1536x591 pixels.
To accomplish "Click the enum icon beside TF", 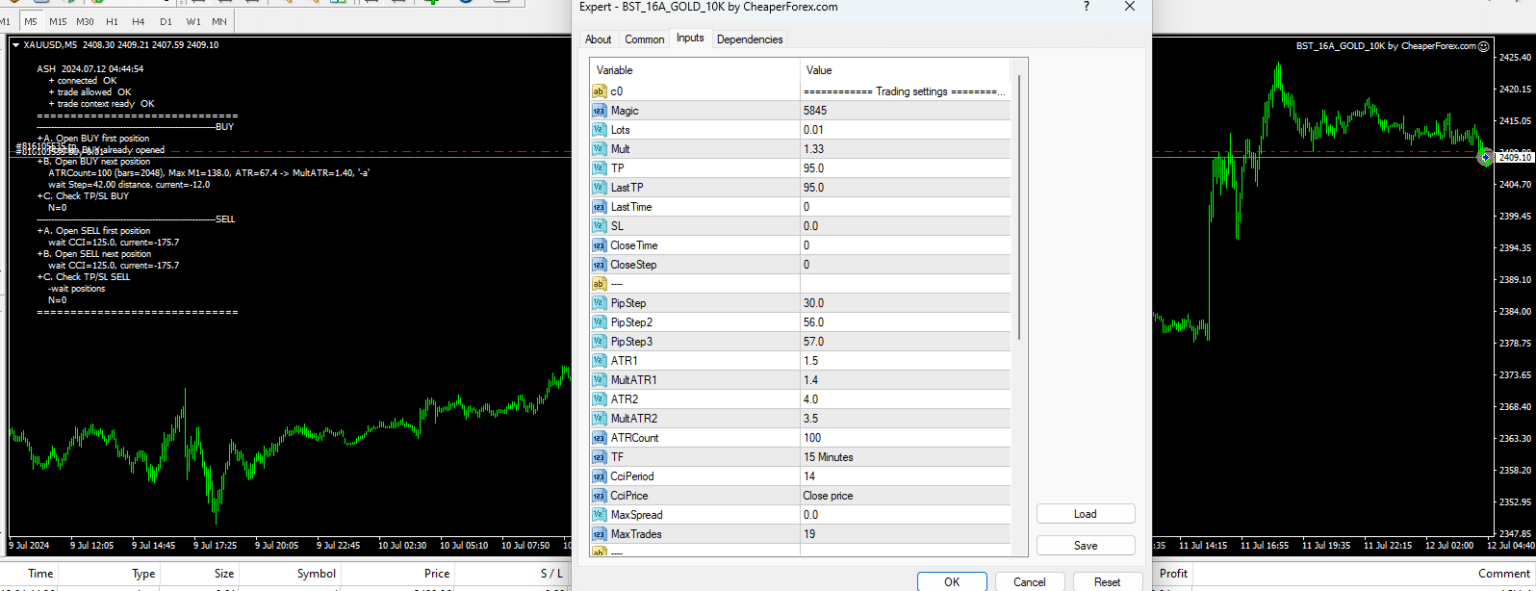I will point(599,457).
